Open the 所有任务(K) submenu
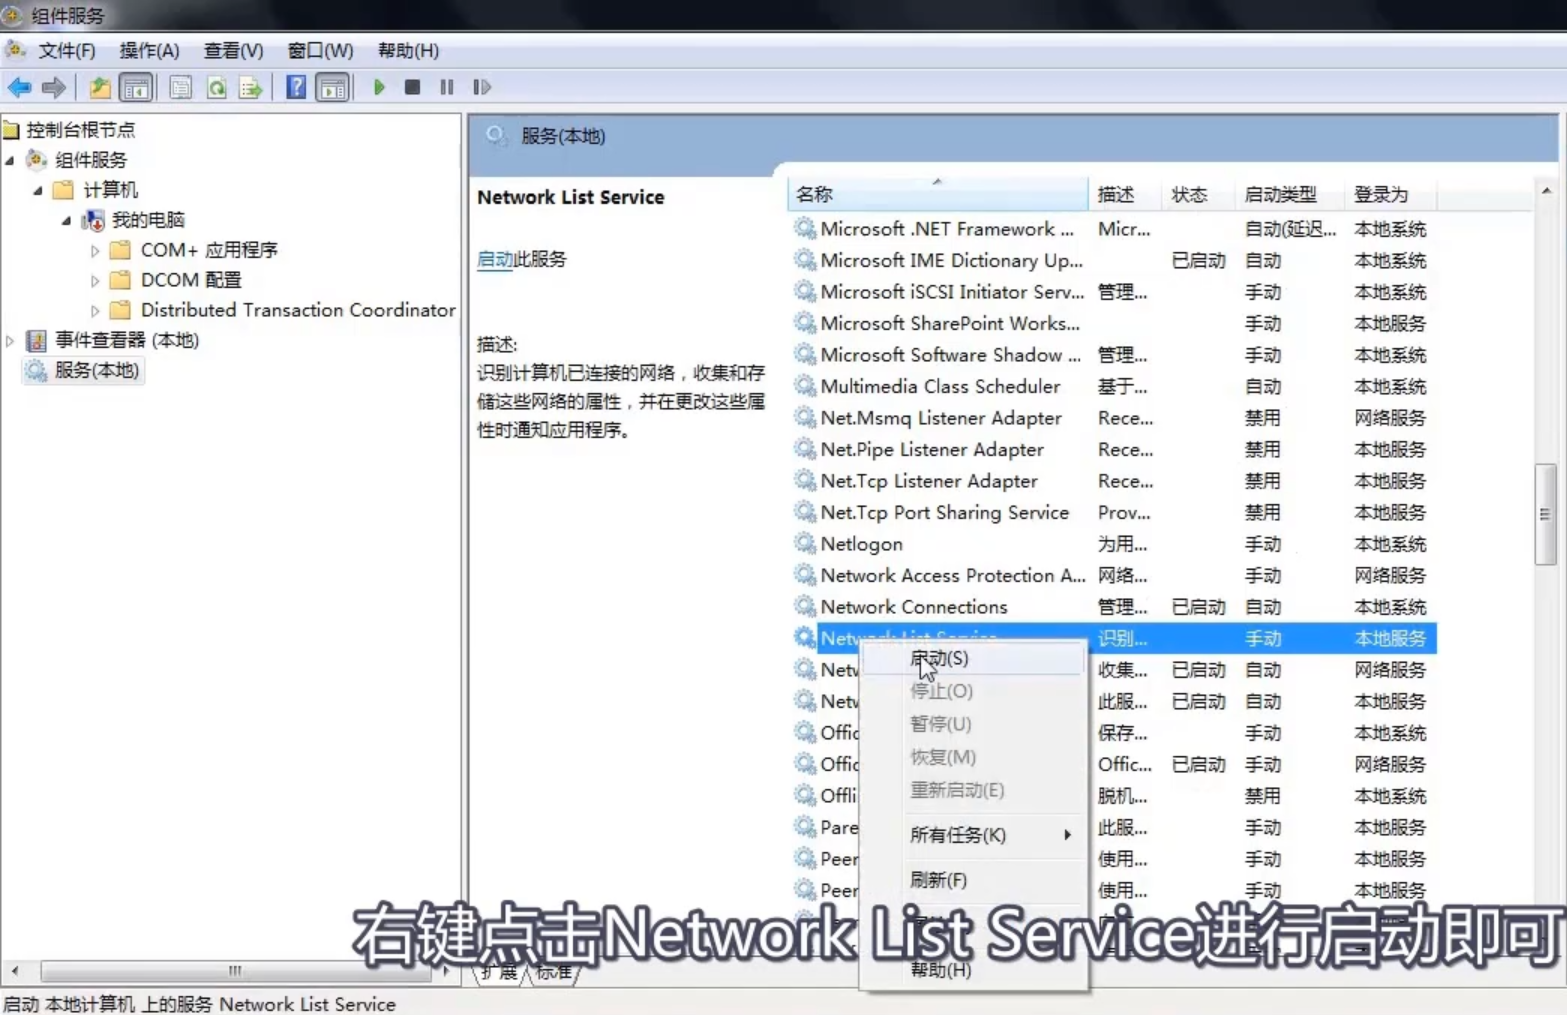The width and height of the screenshot is (1567, 1015). tap(957, 835)
